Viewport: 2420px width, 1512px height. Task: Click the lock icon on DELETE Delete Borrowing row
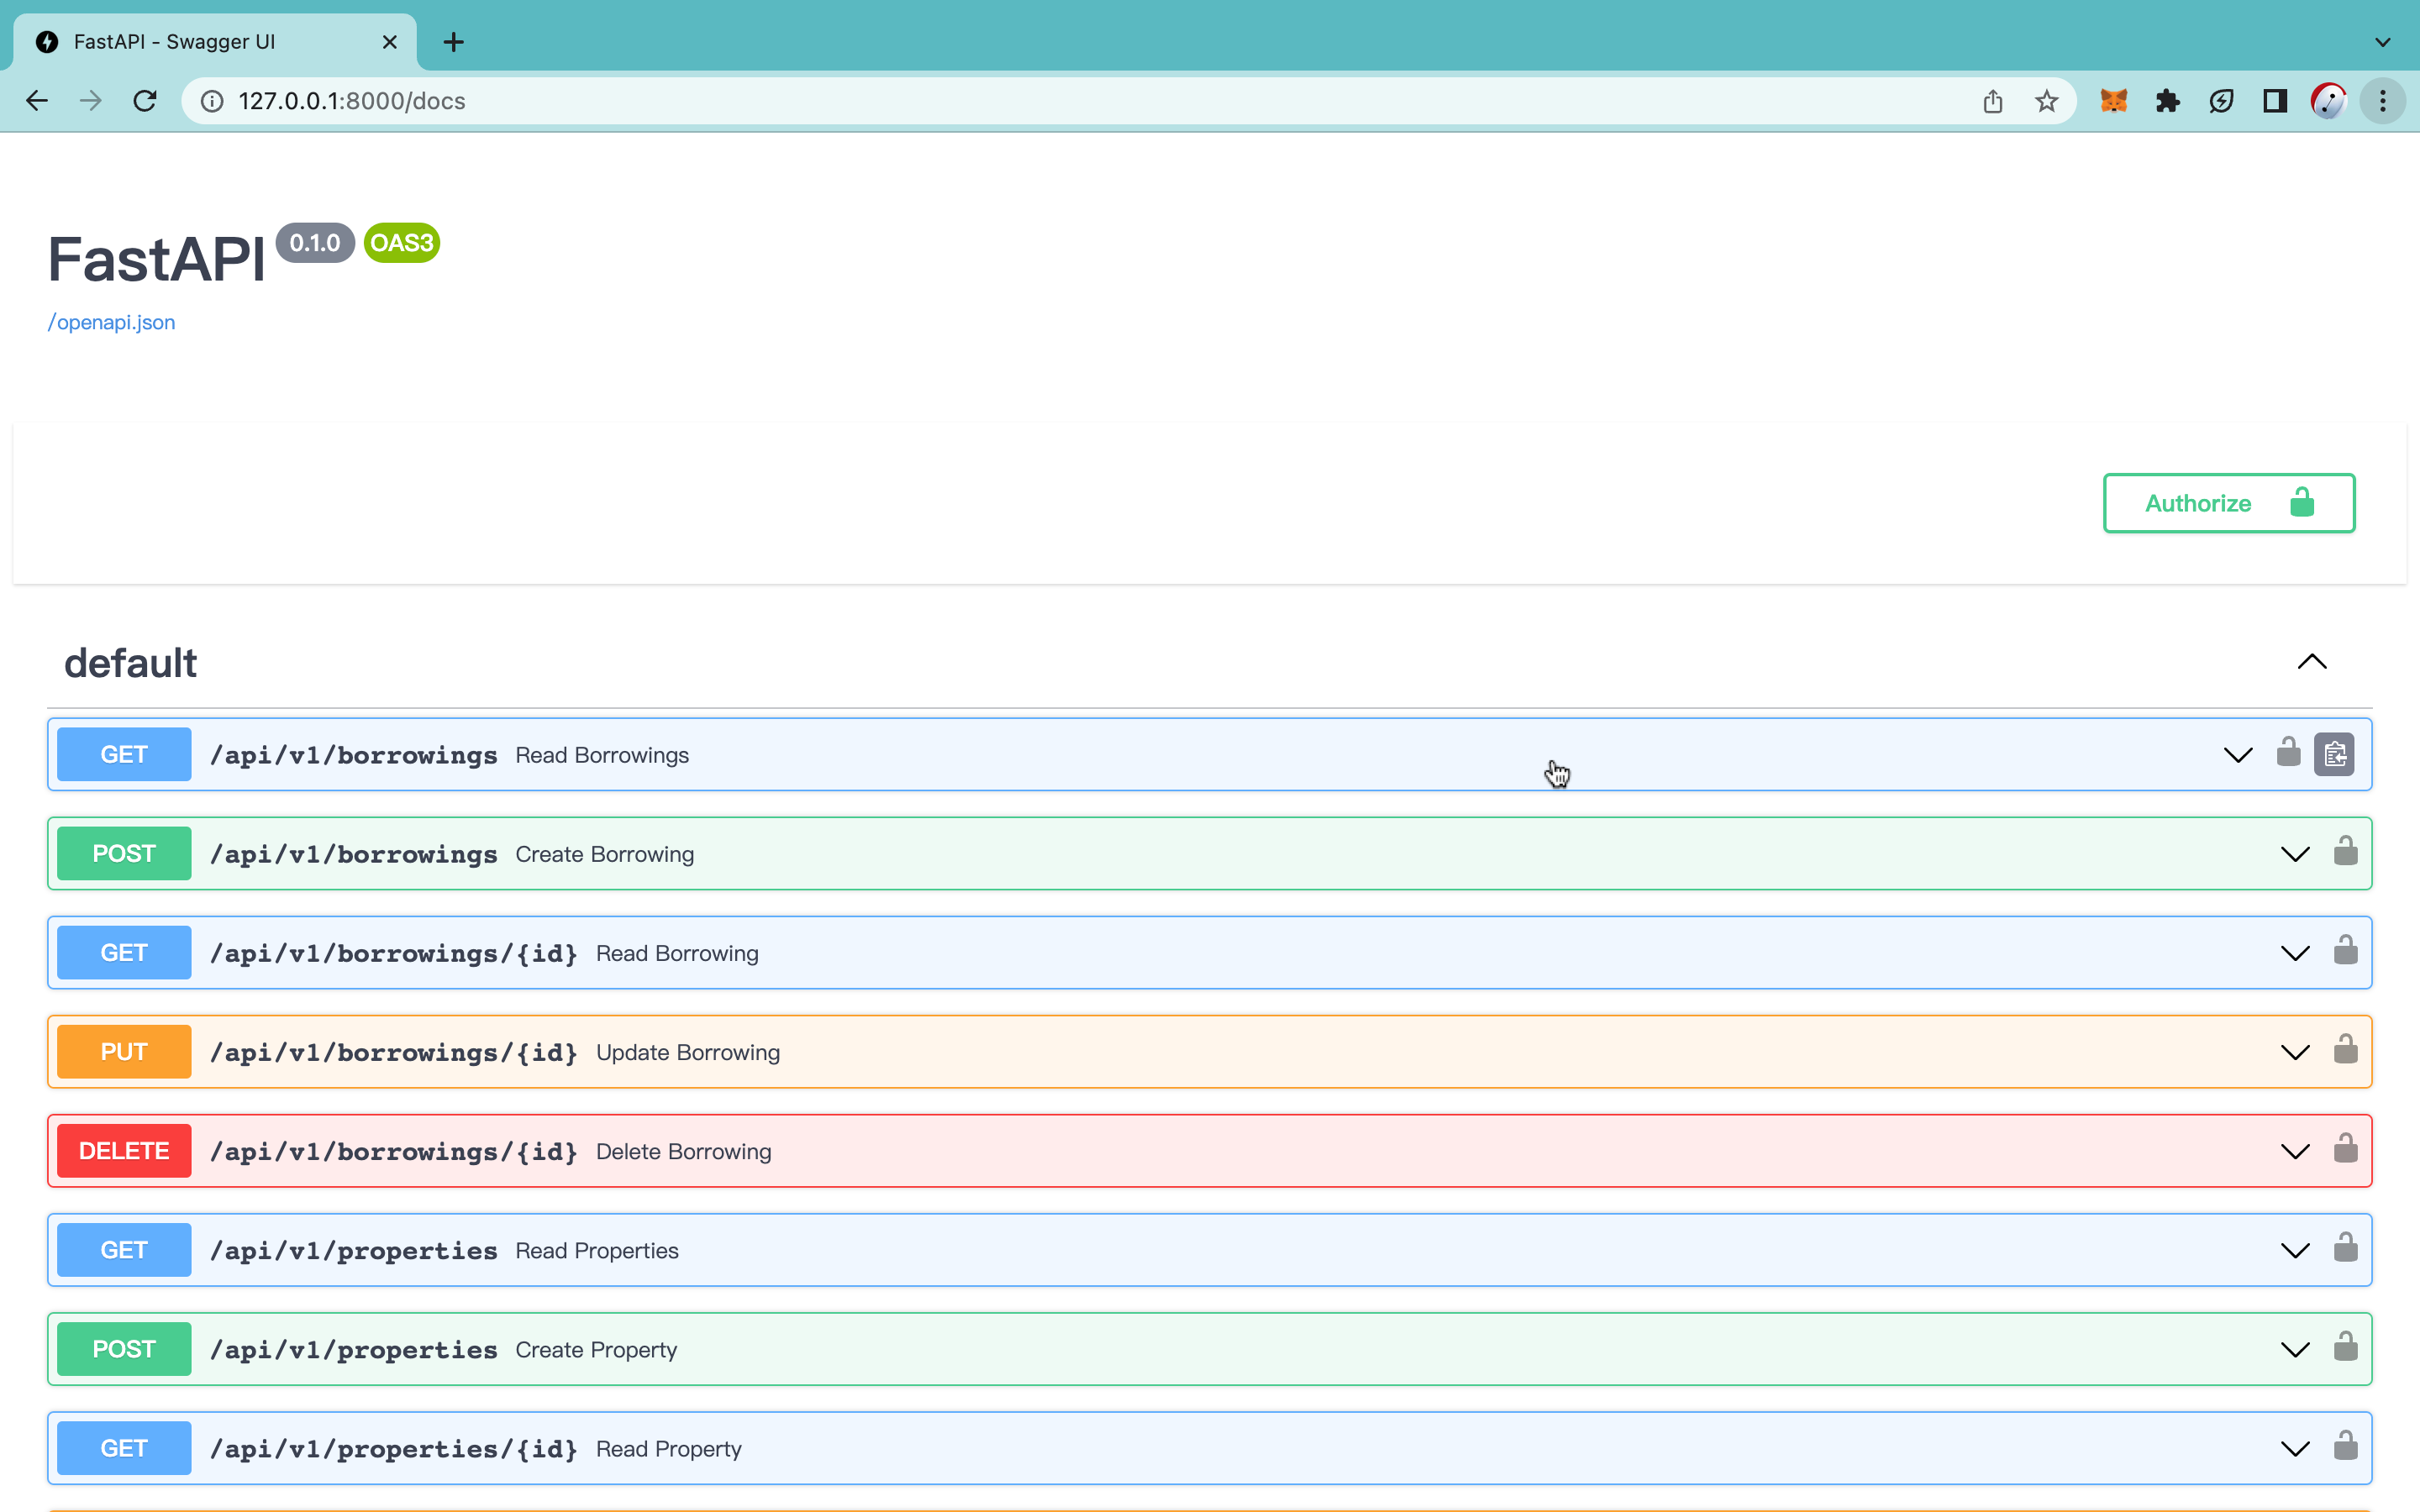click(x=2345, y=1149)
